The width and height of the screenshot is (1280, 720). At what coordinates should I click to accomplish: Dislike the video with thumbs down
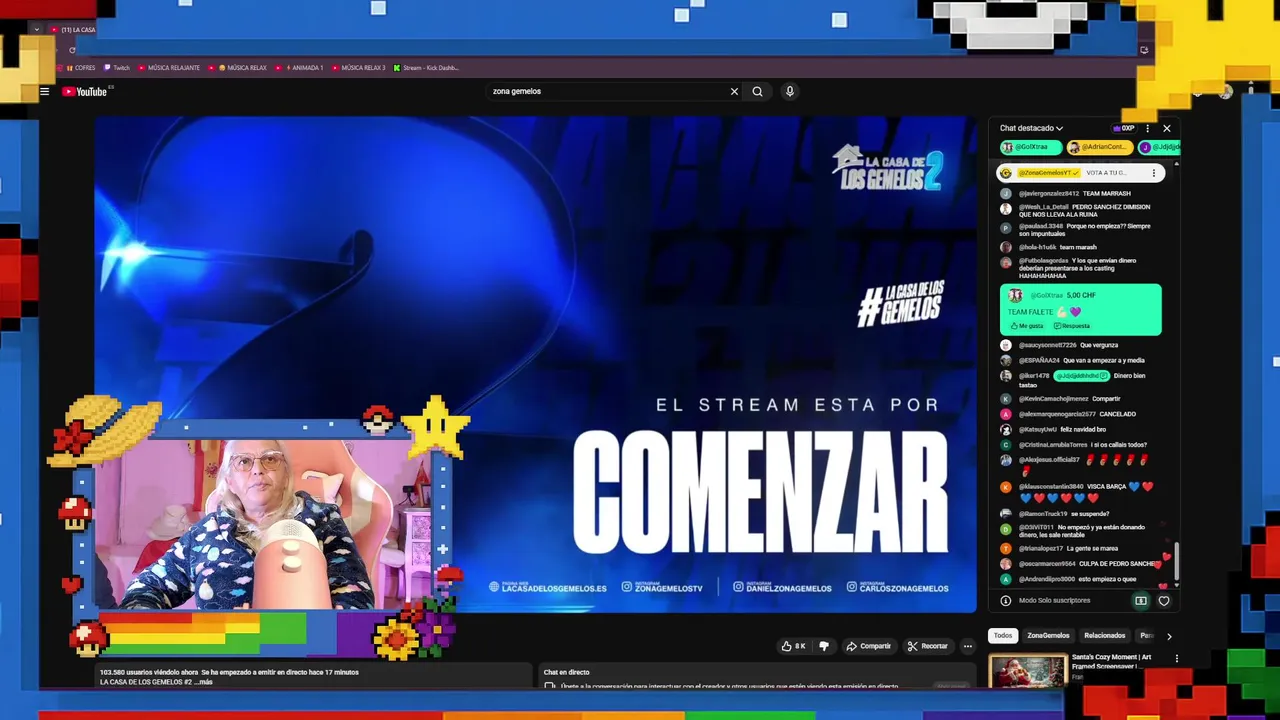coord(824,646)
